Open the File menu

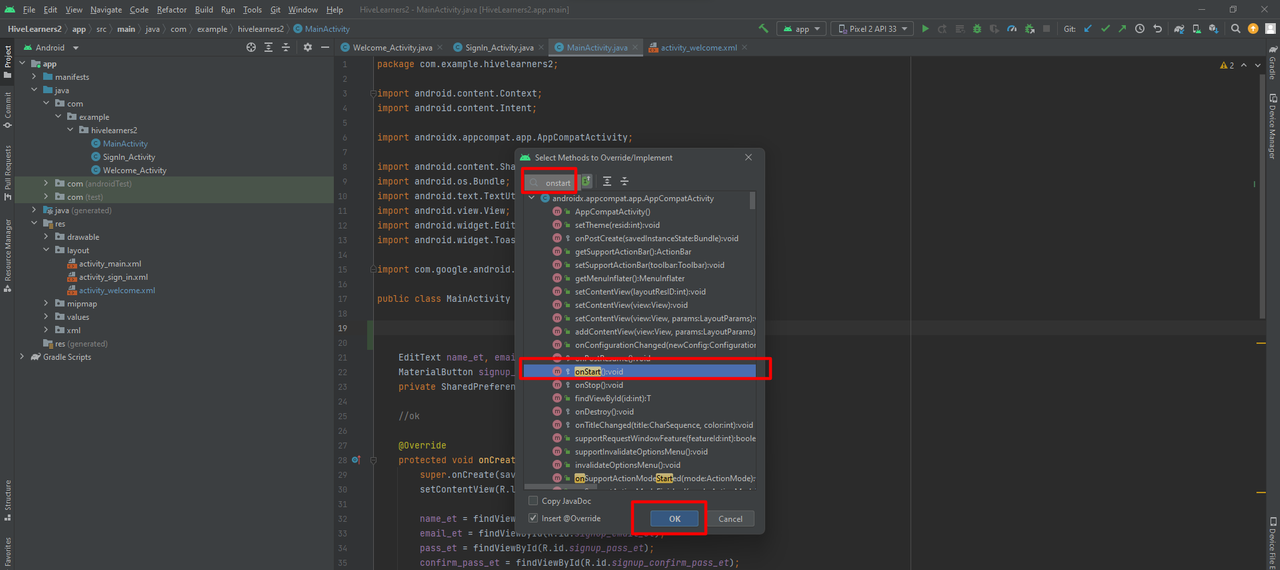coord(29,9)
